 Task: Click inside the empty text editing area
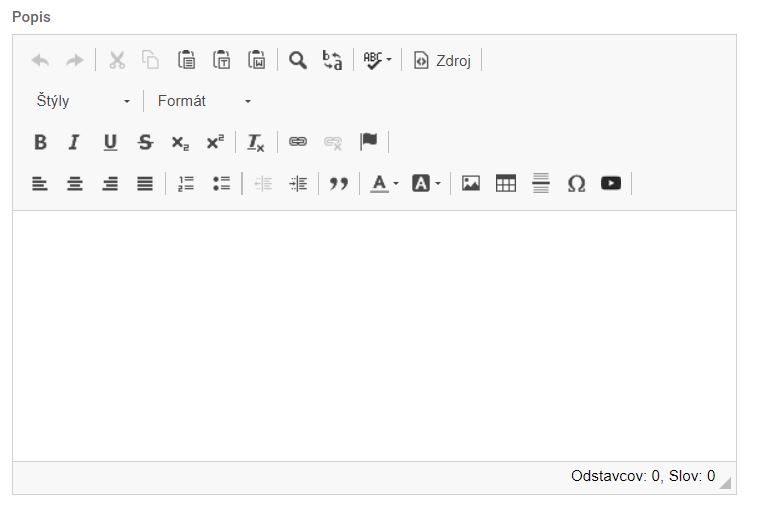point(374,335)
